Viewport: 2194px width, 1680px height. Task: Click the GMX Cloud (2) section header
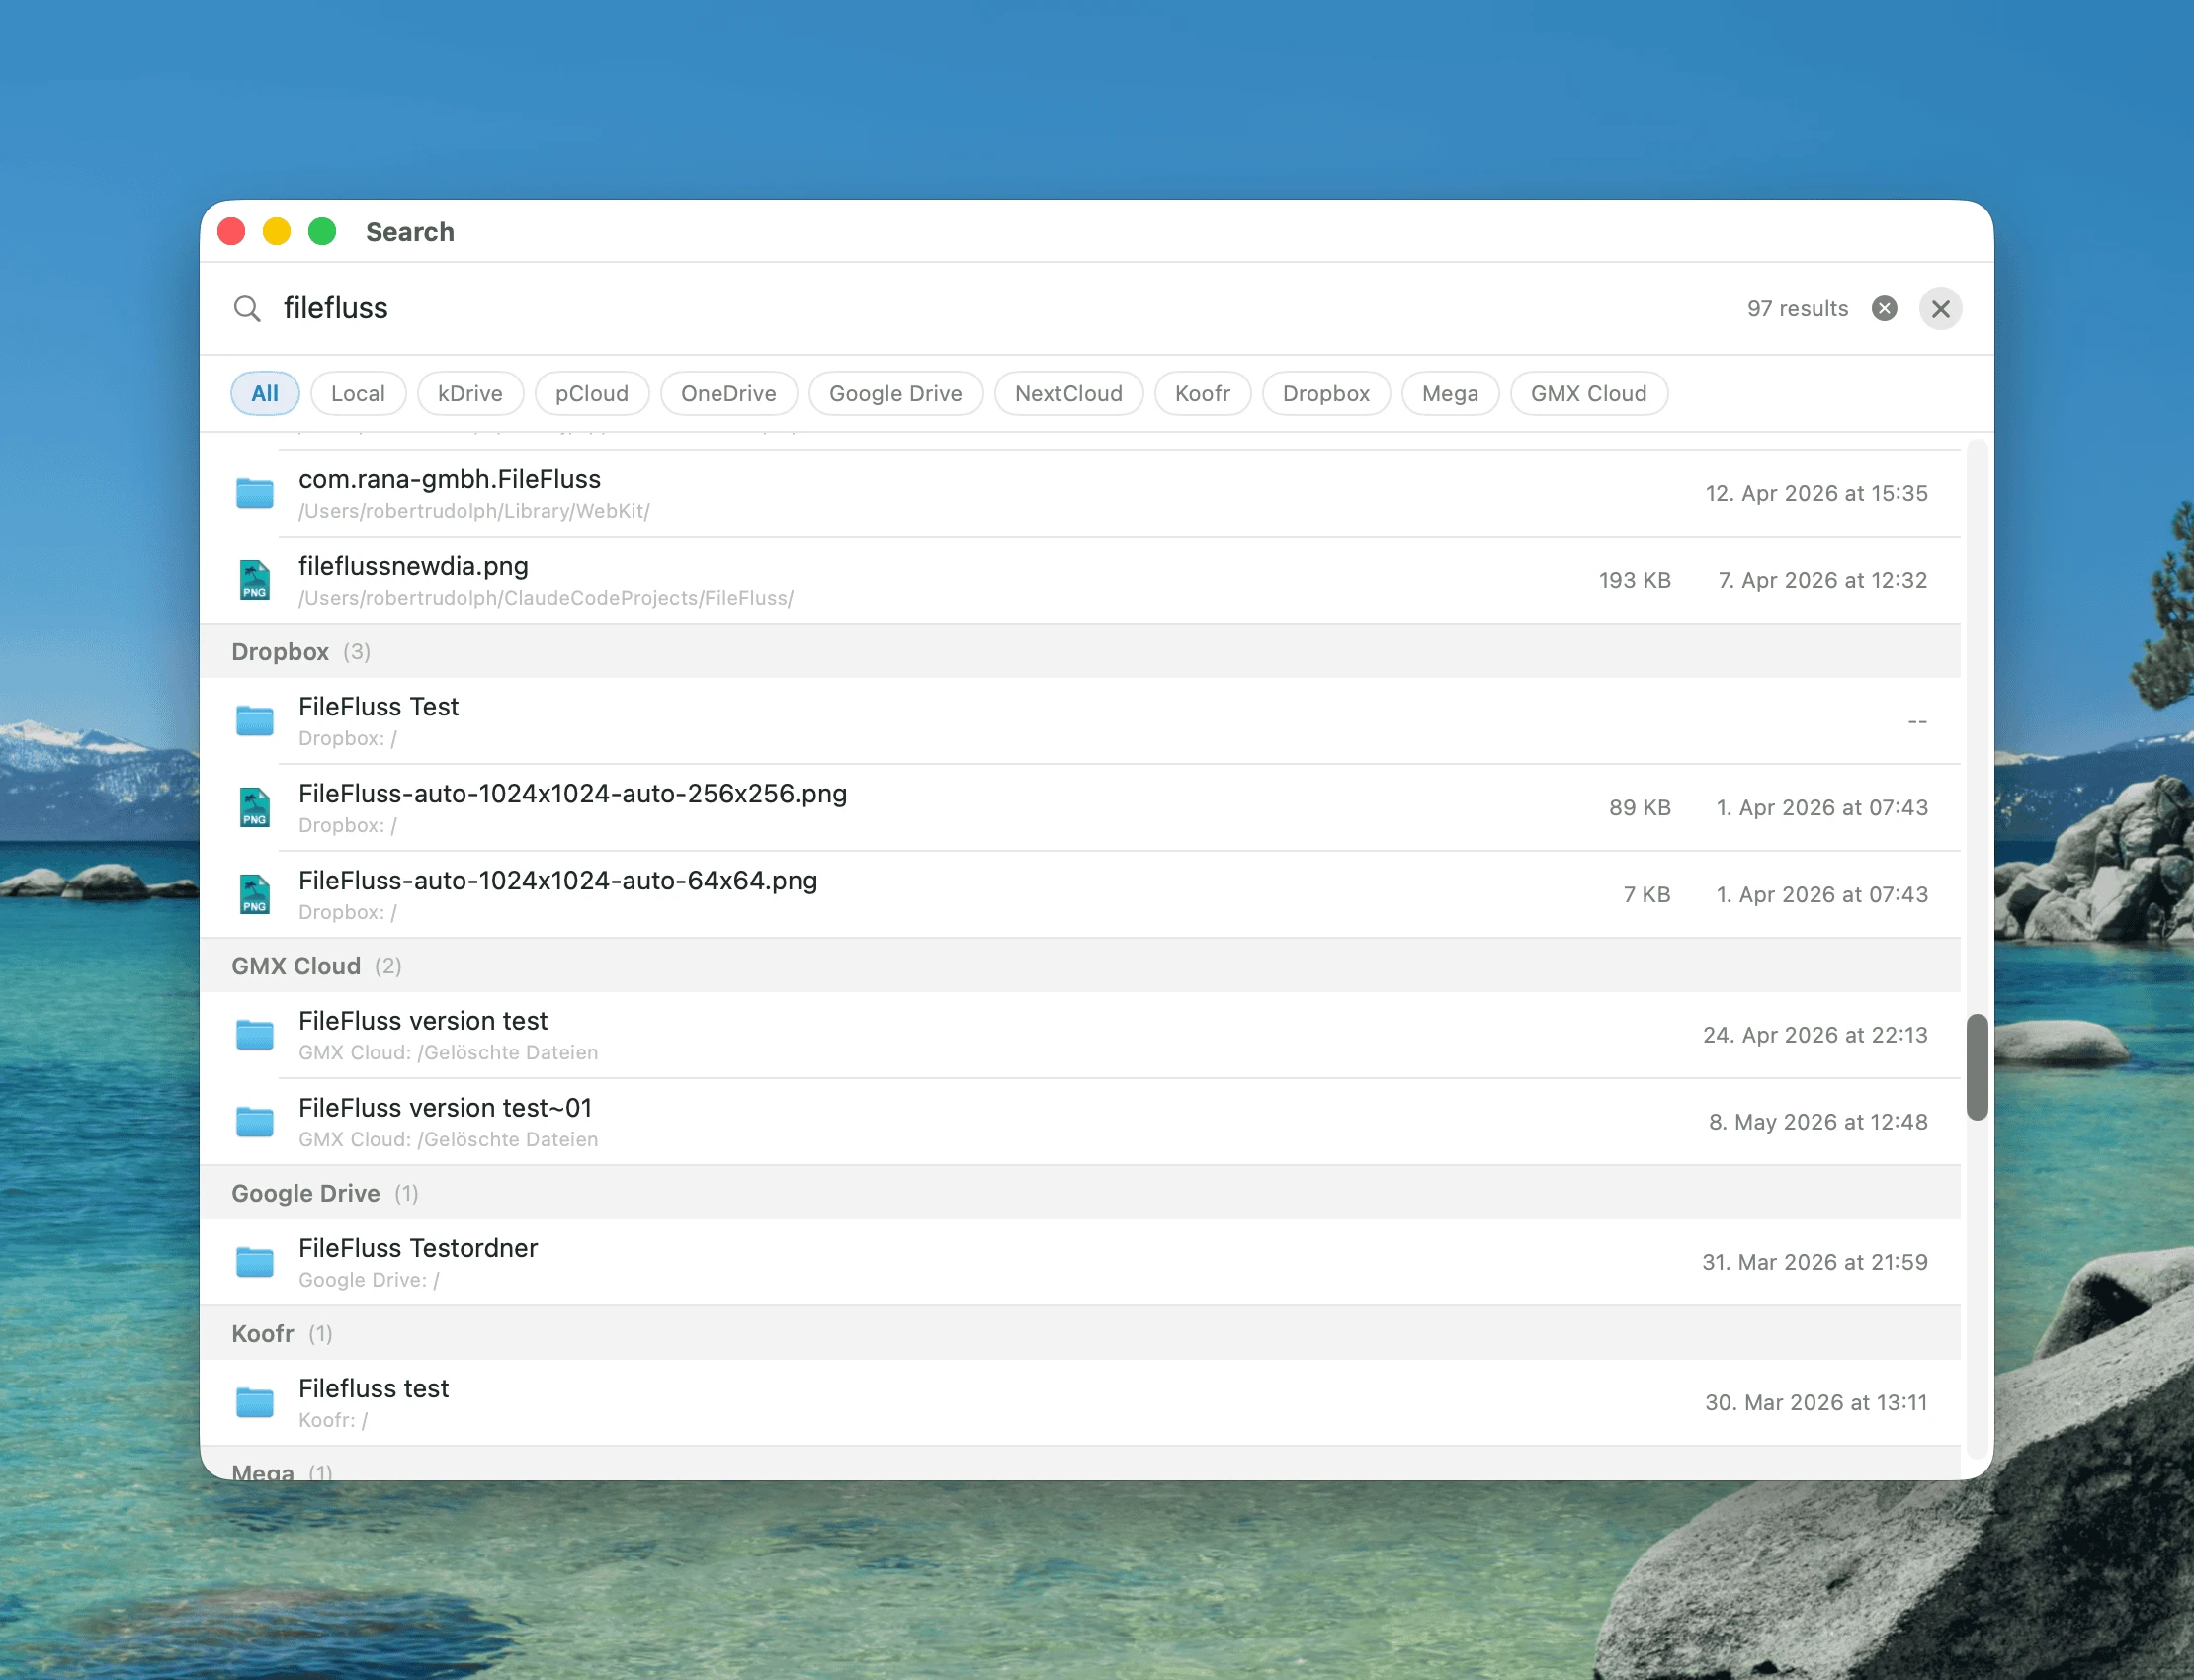pos(1080,965)
